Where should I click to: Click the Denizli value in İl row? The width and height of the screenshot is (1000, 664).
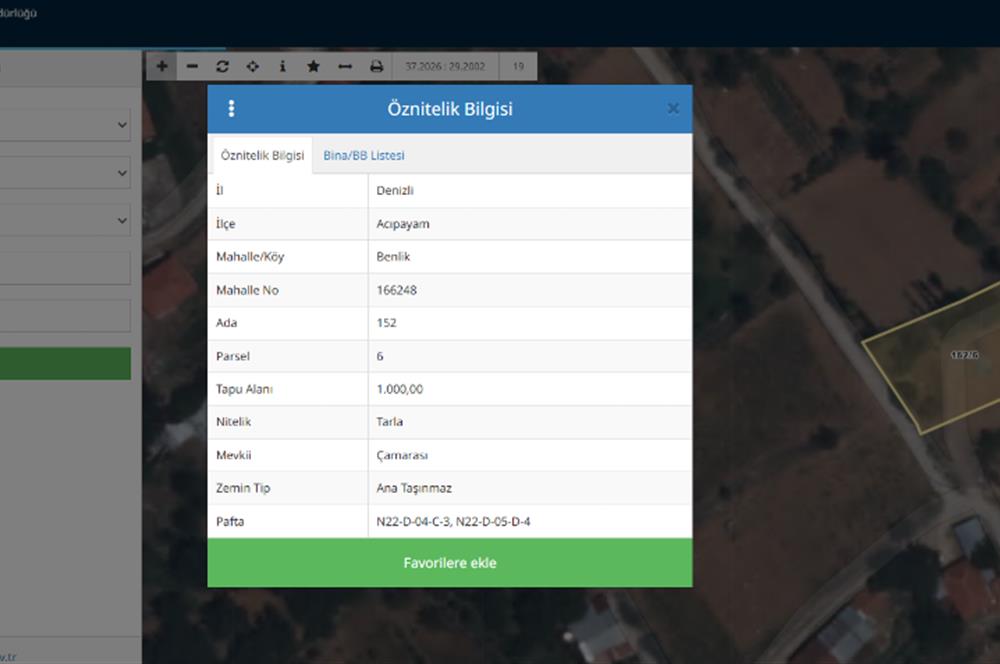point(395,191)
